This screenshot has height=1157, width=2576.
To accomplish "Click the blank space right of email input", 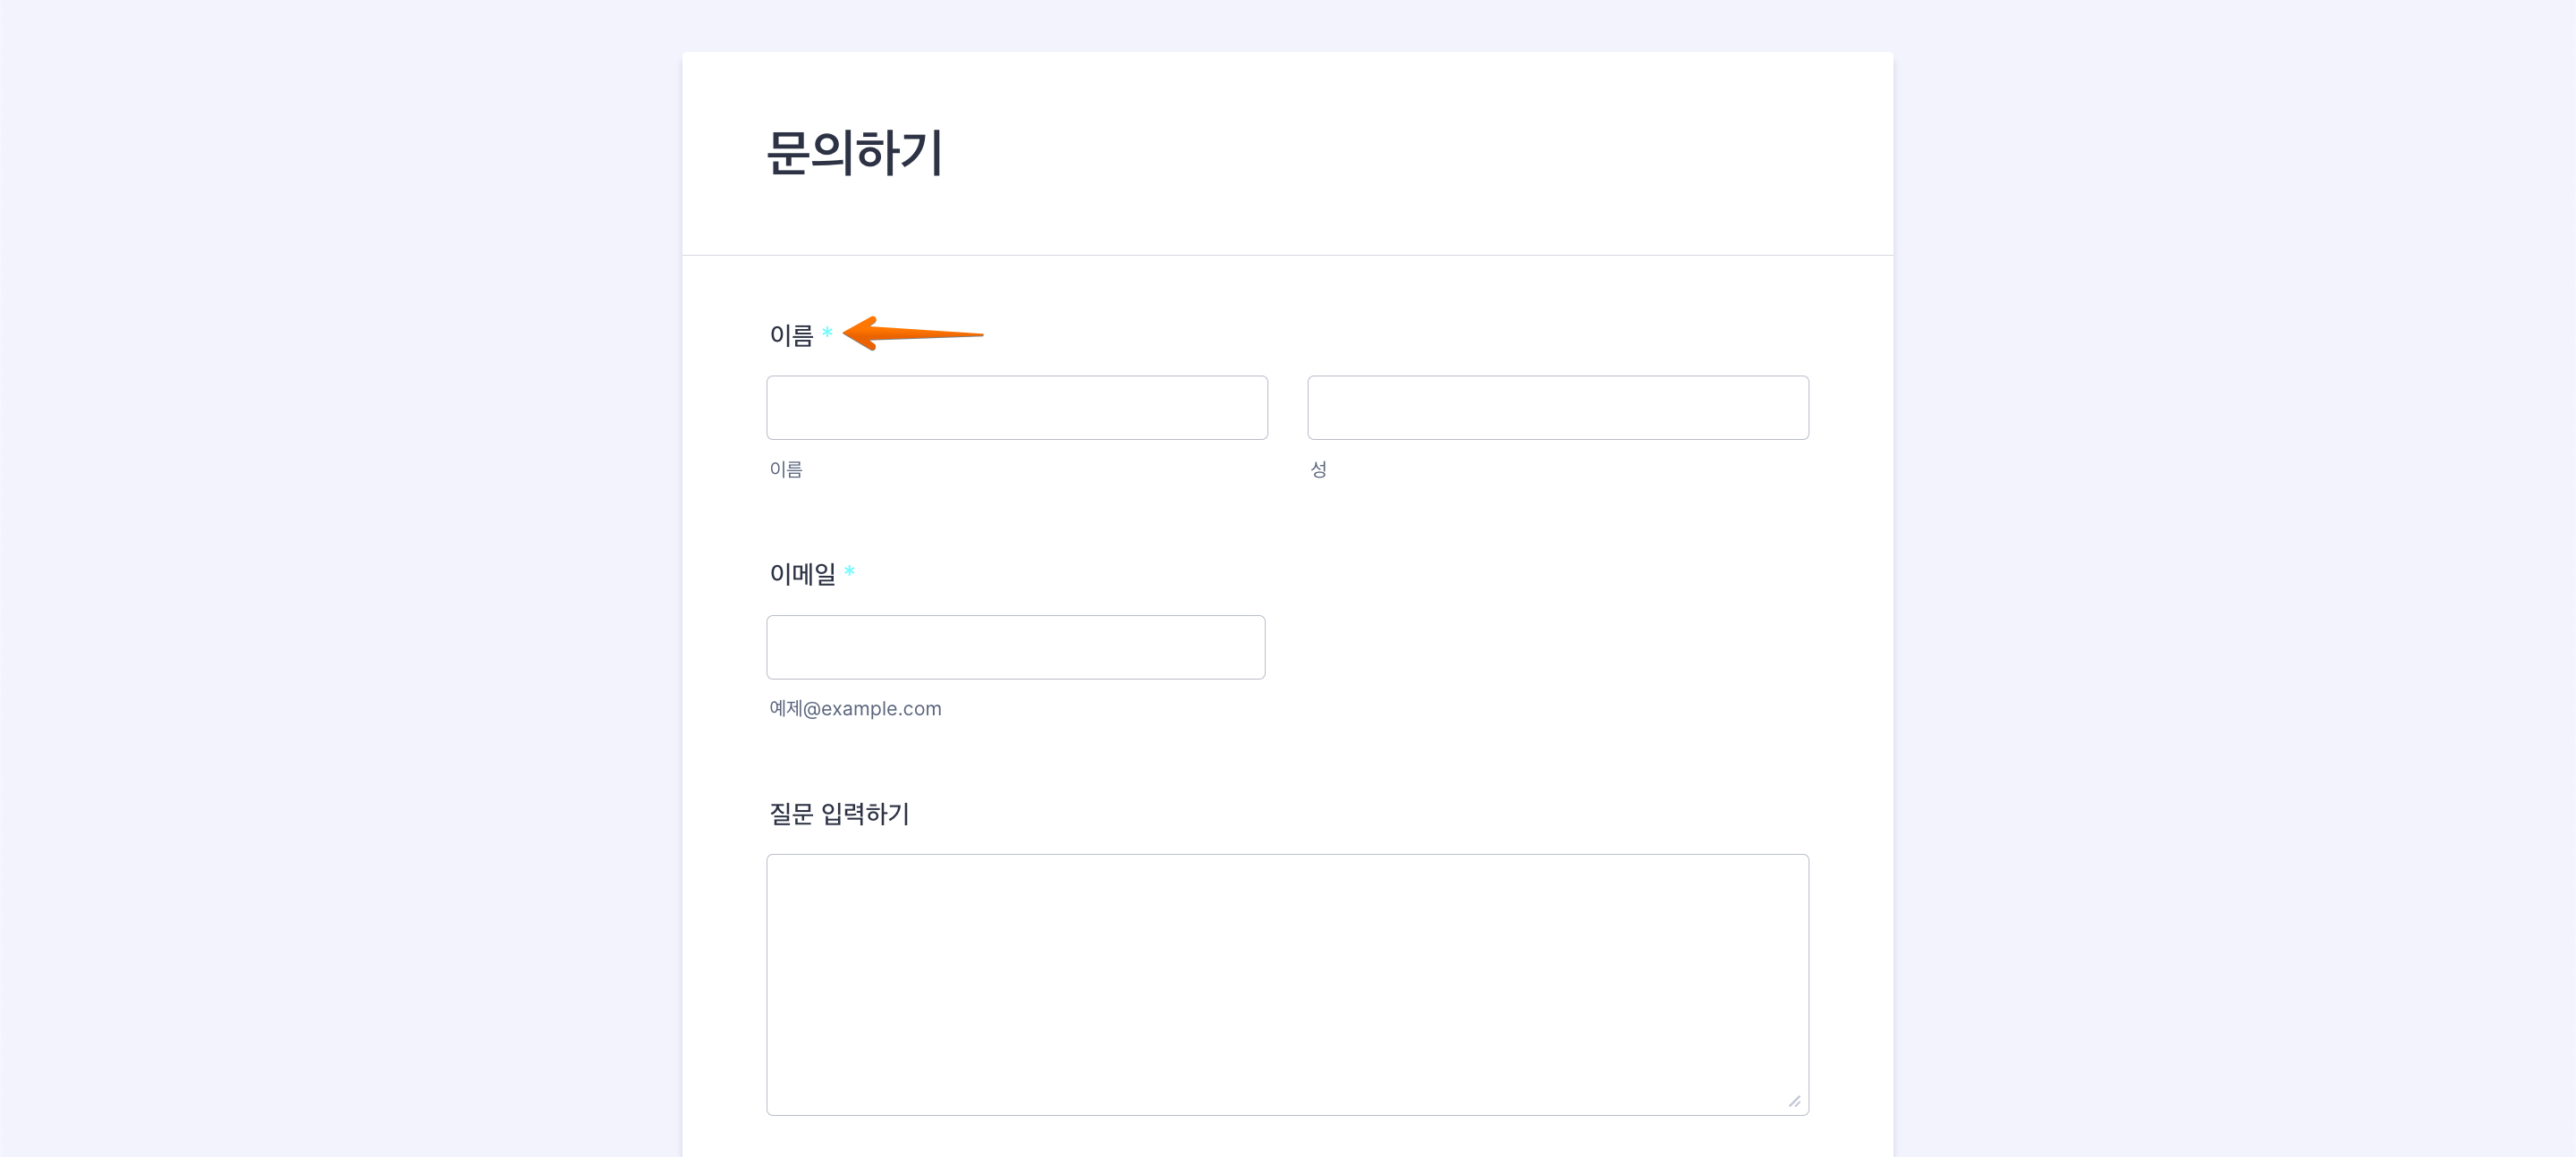I will (x=1540, y=647).
